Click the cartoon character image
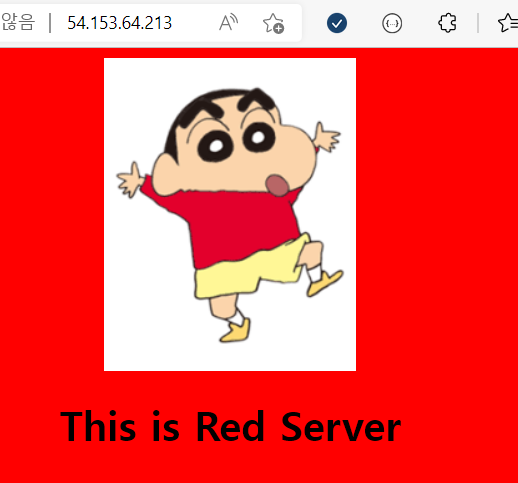 click(x=230, y=214)
